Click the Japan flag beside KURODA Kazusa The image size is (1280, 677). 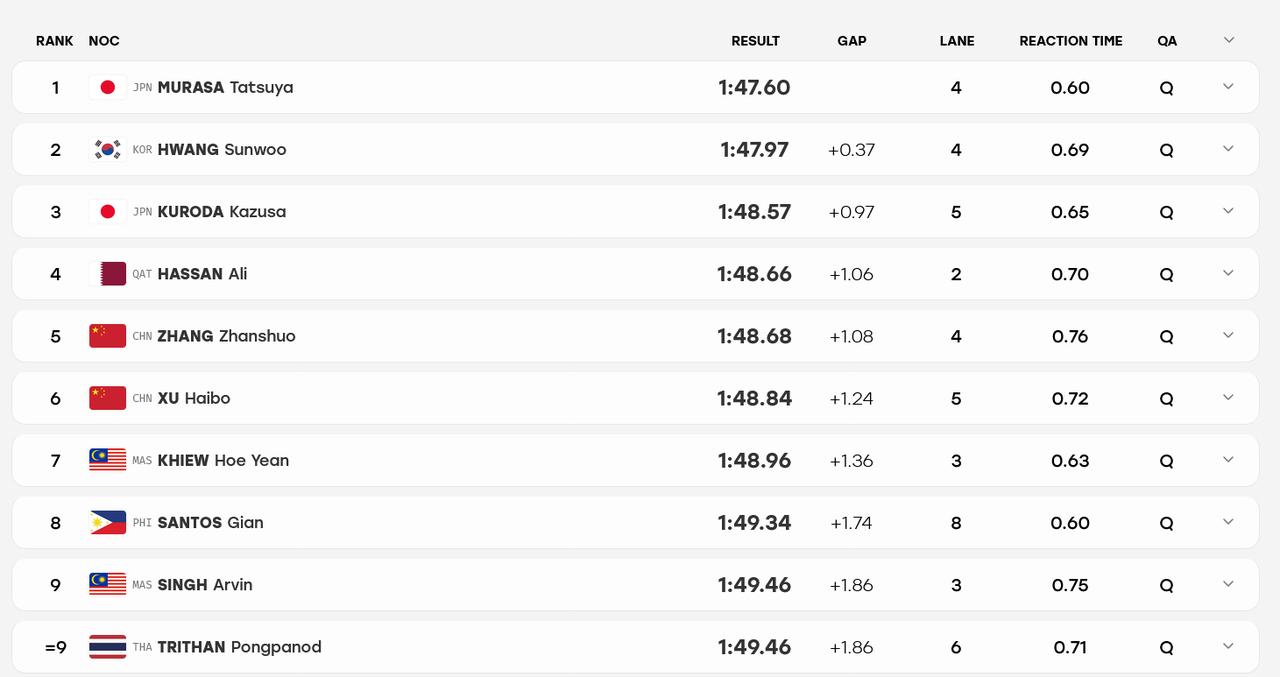tap(107, 212)
